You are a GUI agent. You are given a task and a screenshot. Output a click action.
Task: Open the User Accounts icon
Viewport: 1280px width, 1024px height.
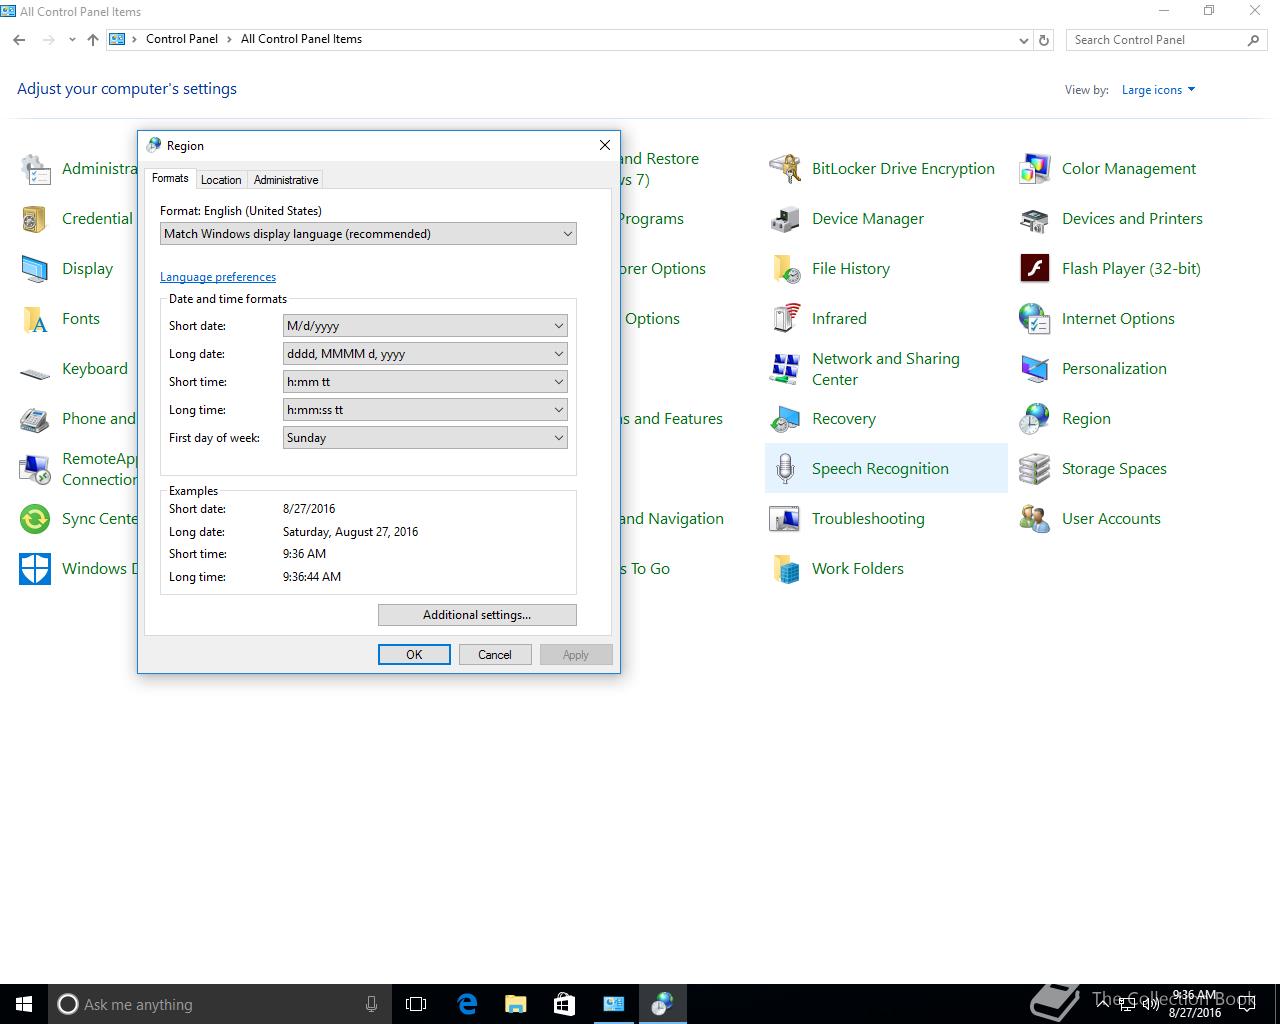pos(1035,519)
